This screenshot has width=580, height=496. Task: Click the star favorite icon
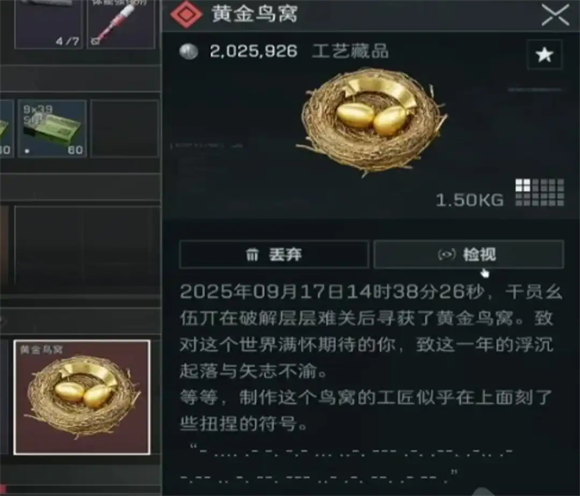click(x=544, y=55)
